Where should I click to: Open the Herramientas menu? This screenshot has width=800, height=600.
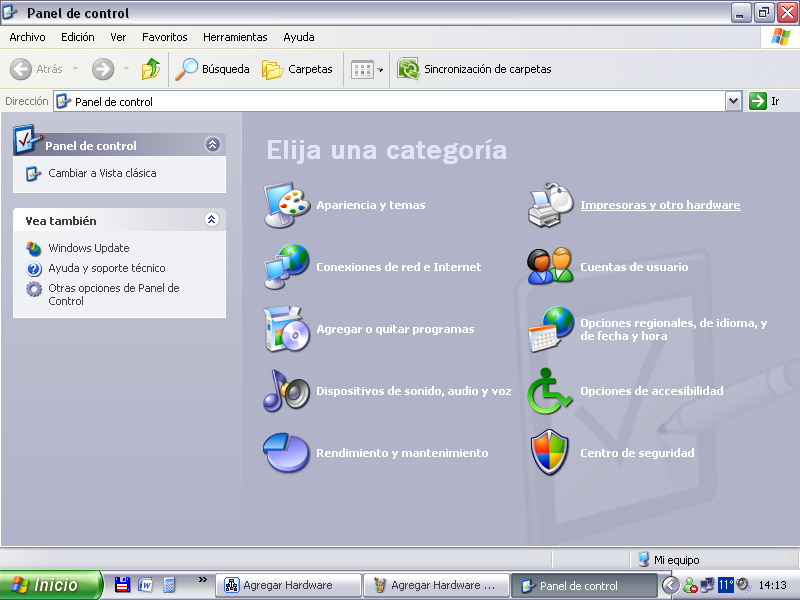click(x=235, y=37)
